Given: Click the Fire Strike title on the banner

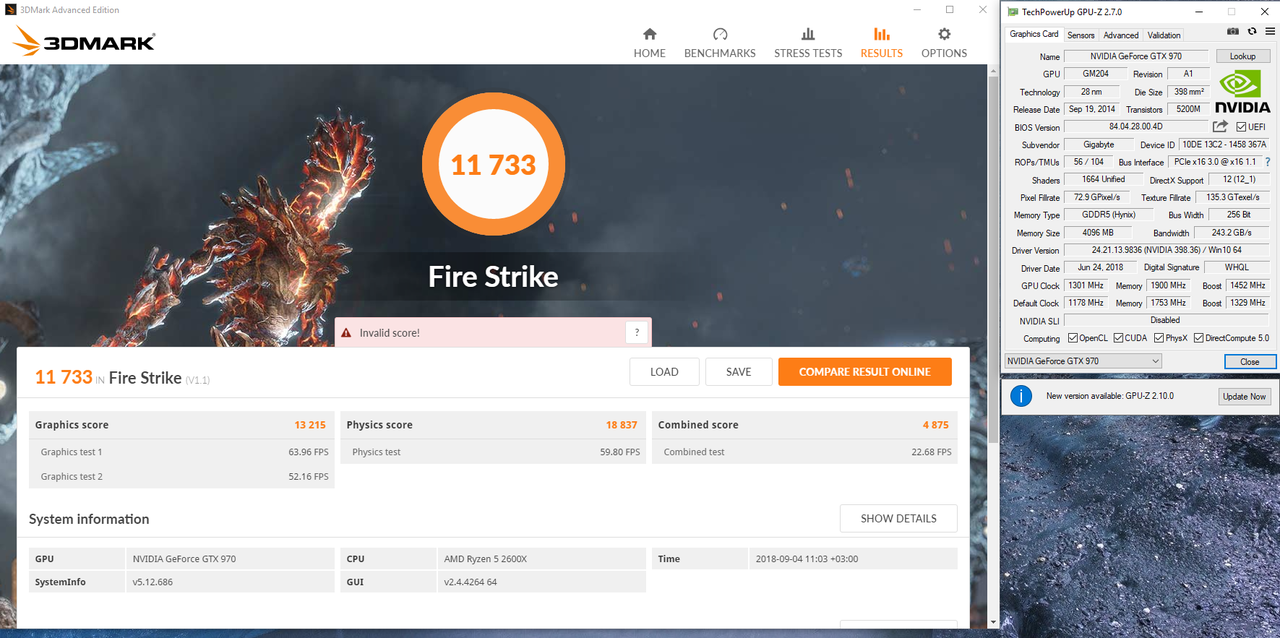Looking at the screenshot, I should (493, 276).
